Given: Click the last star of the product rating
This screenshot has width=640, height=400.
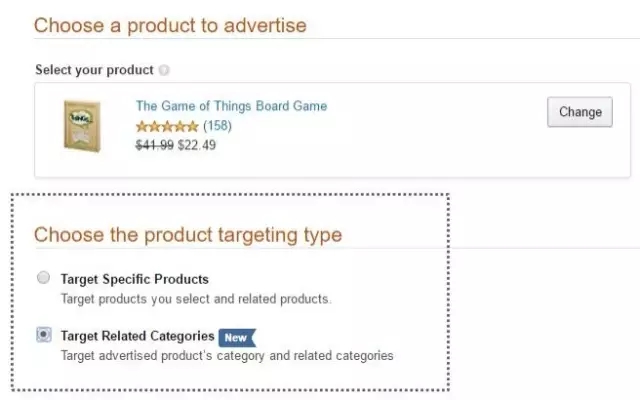Looking at the screenshot, I should click(193, 126).
